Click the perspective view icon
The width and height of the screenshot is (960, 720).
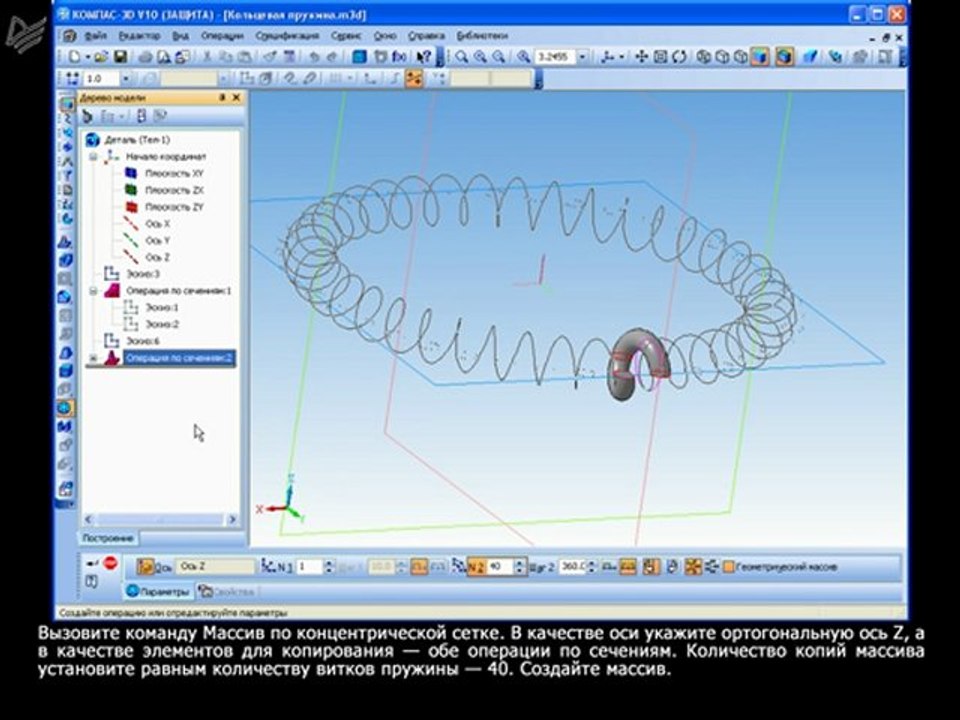pos(810,57)
